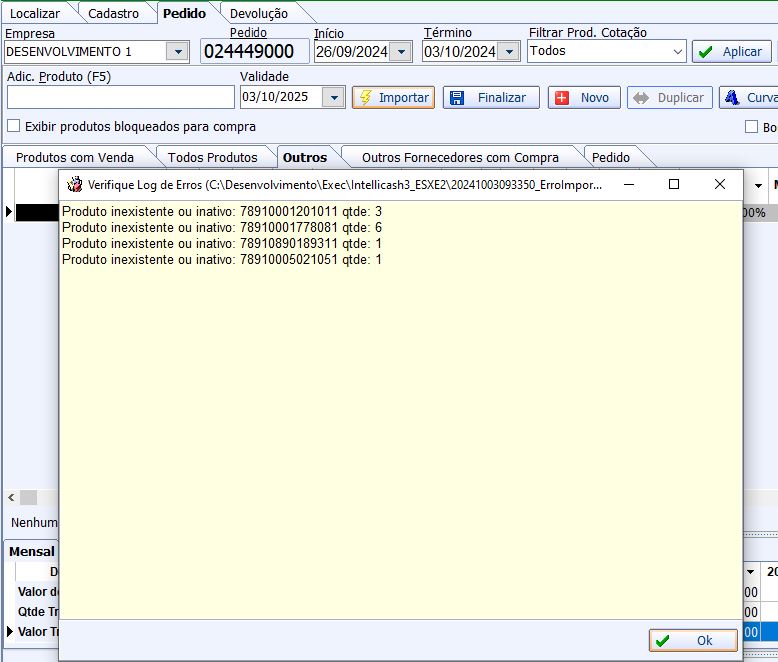
Task: Click the error log window title icon
Action: (74, 184)
